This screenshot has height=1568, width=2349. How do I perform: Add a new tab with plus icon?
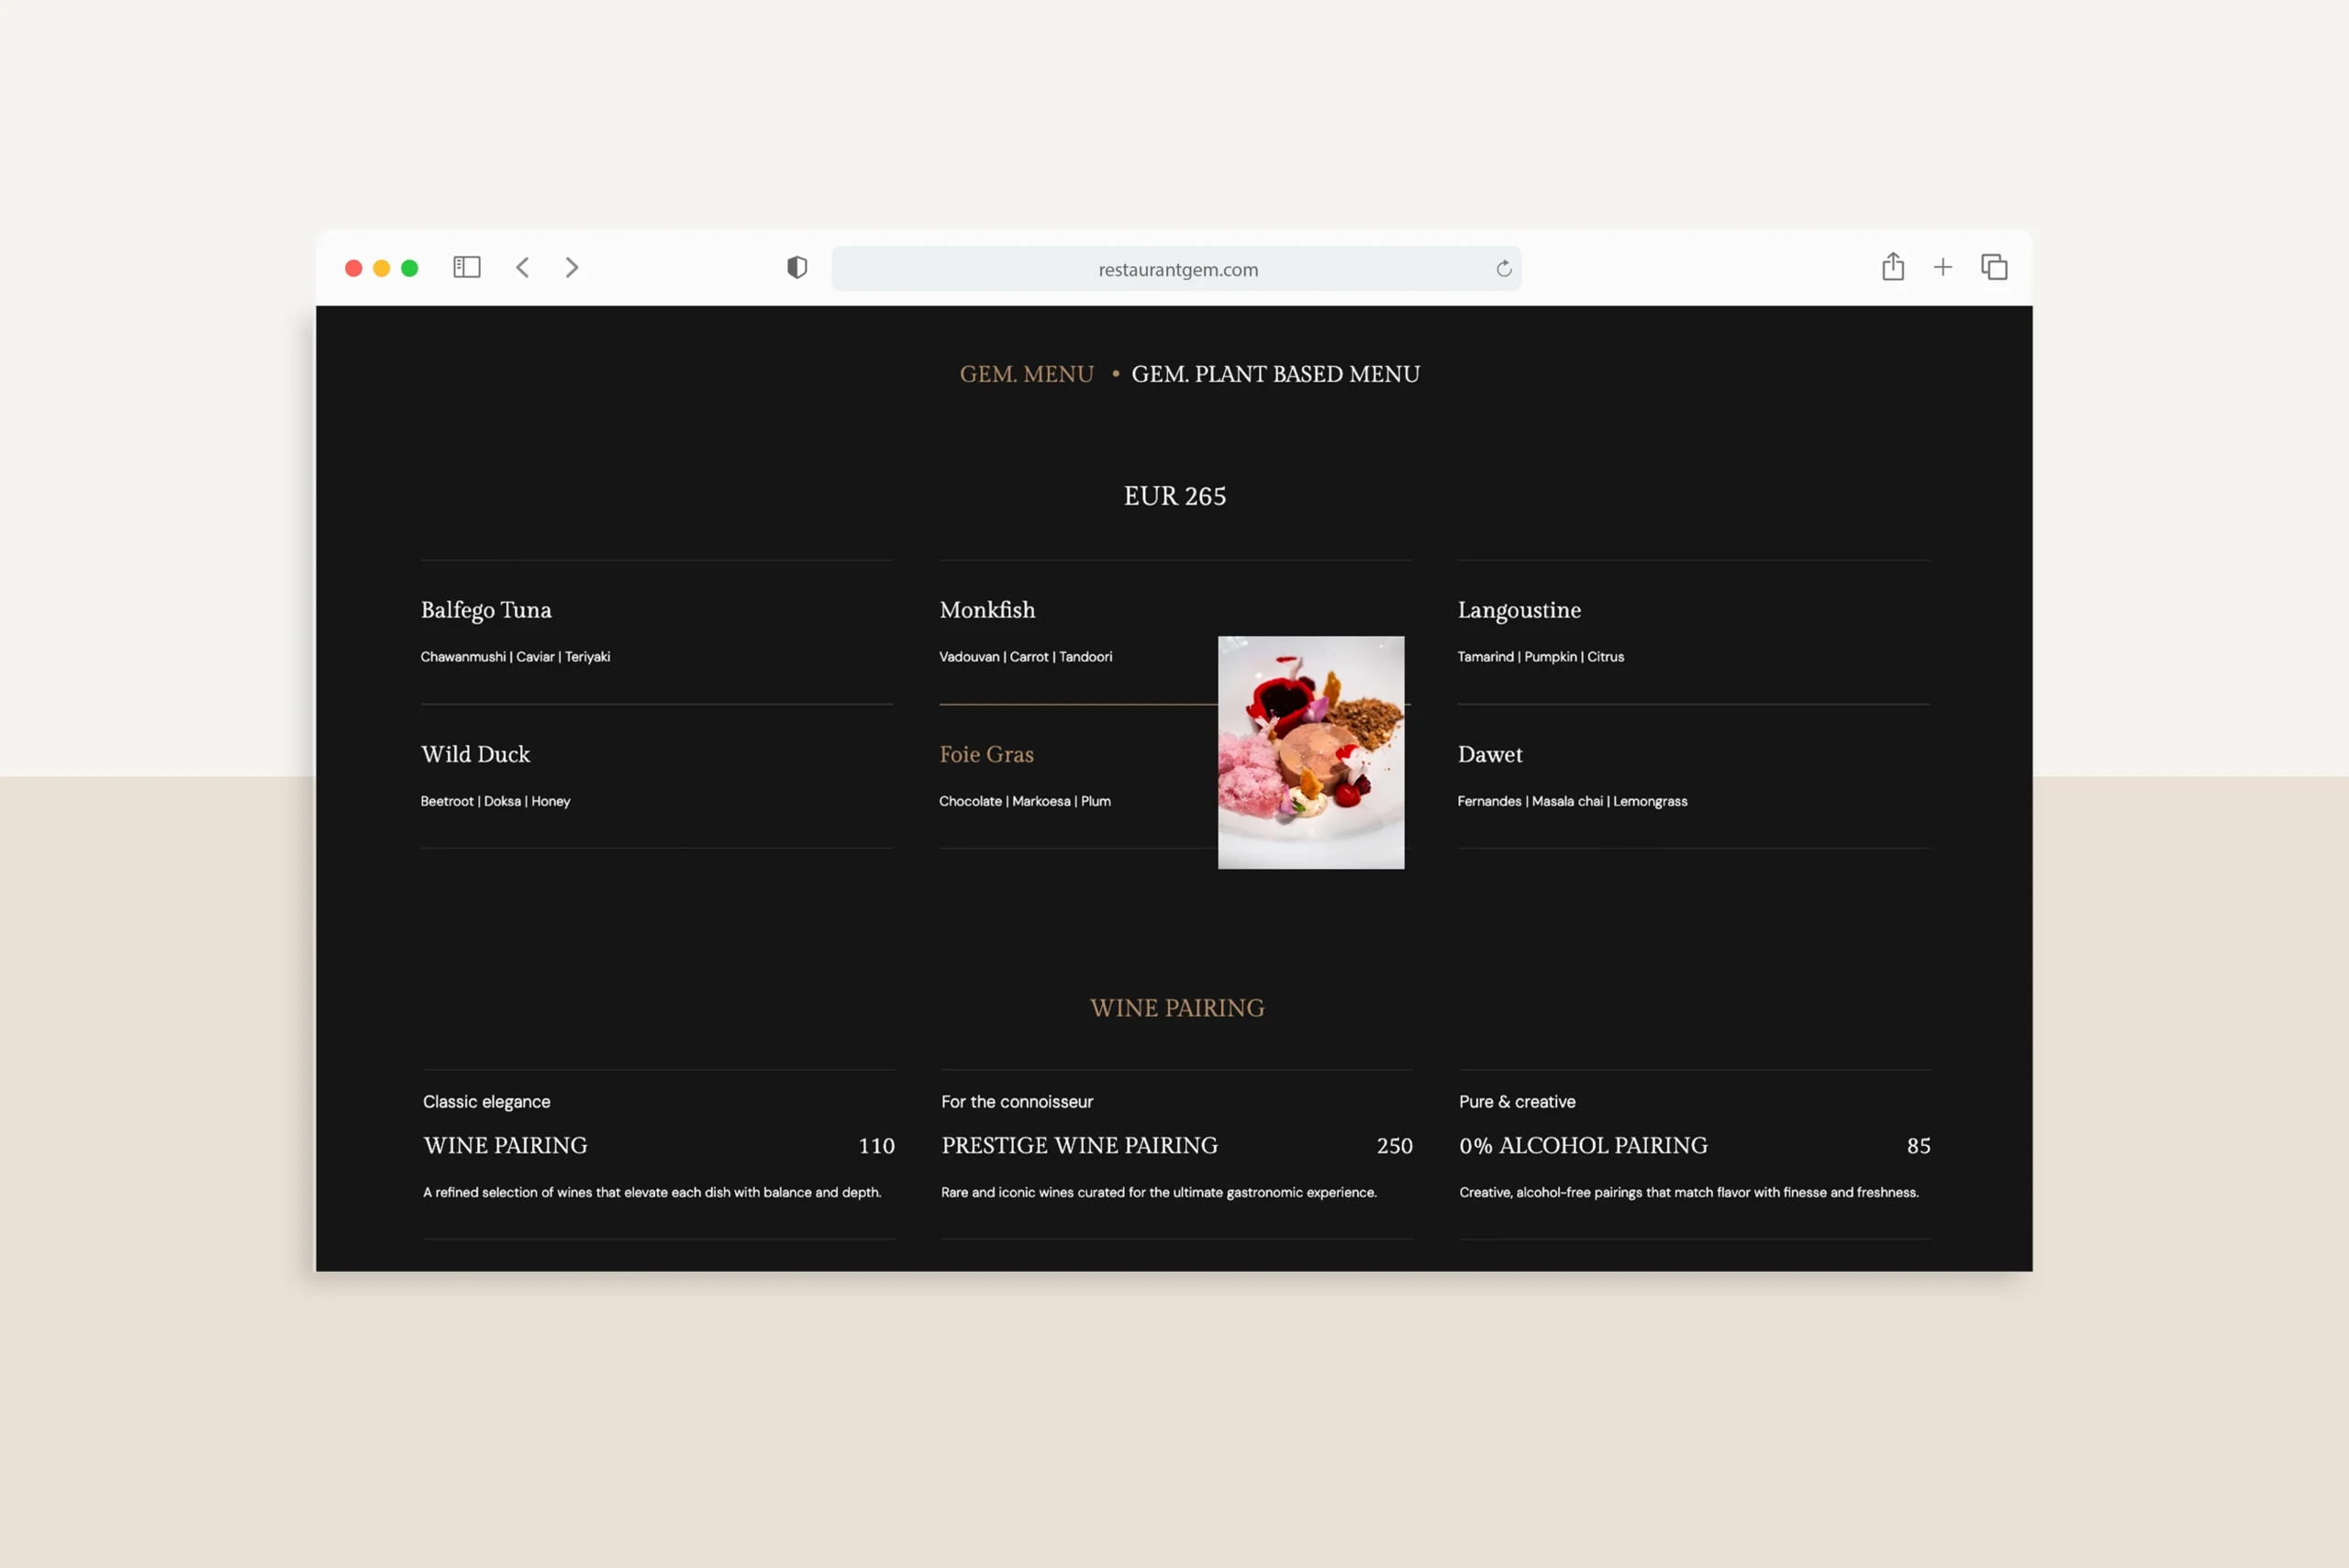pos(1942,267)
